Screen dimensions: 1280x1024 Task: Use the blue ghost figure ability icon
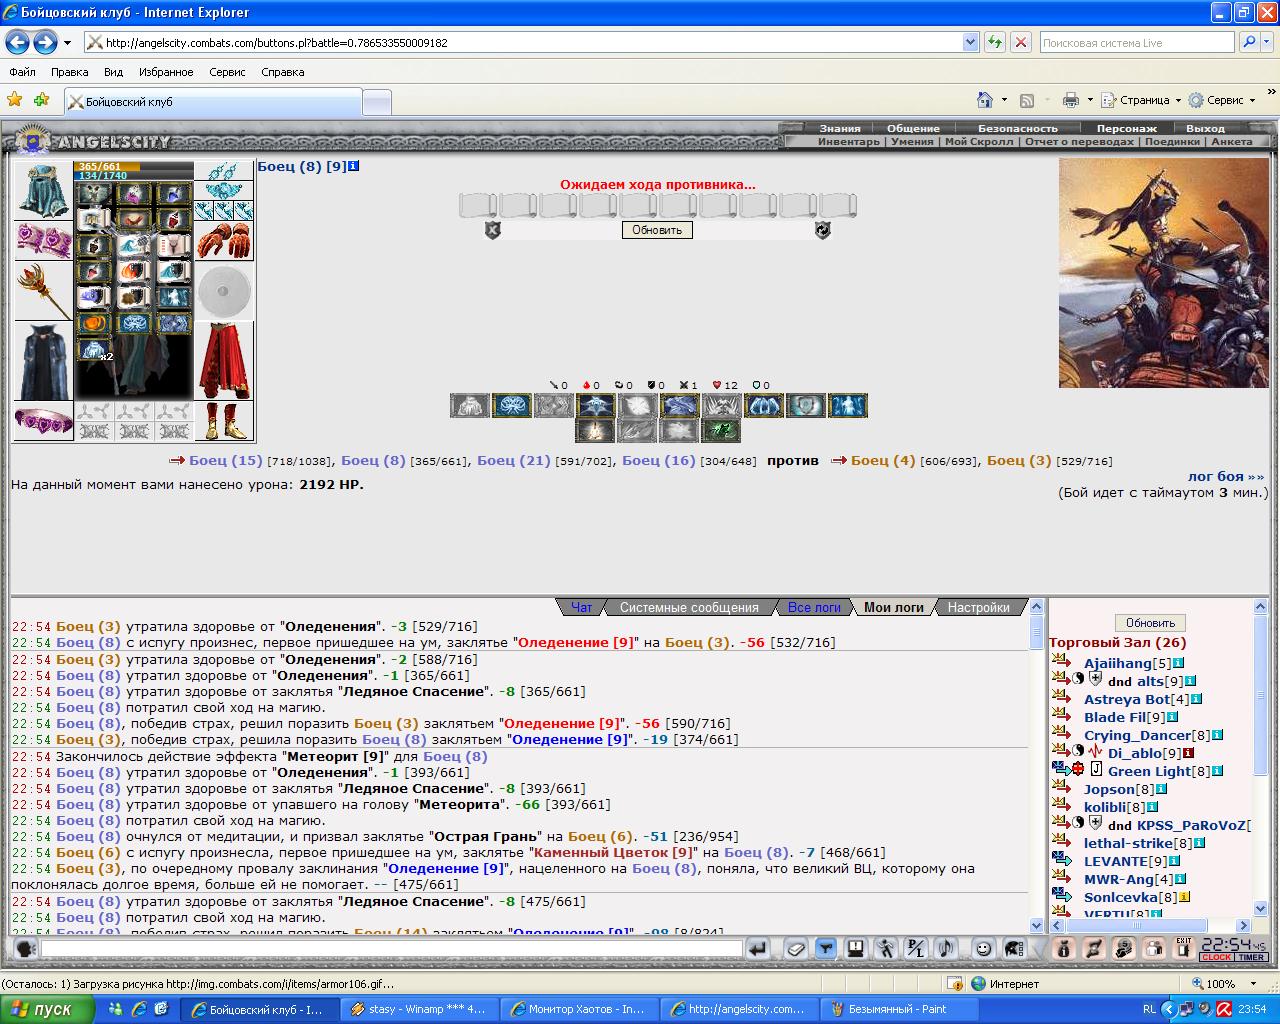pyautogui.click(x=847, y=405)
